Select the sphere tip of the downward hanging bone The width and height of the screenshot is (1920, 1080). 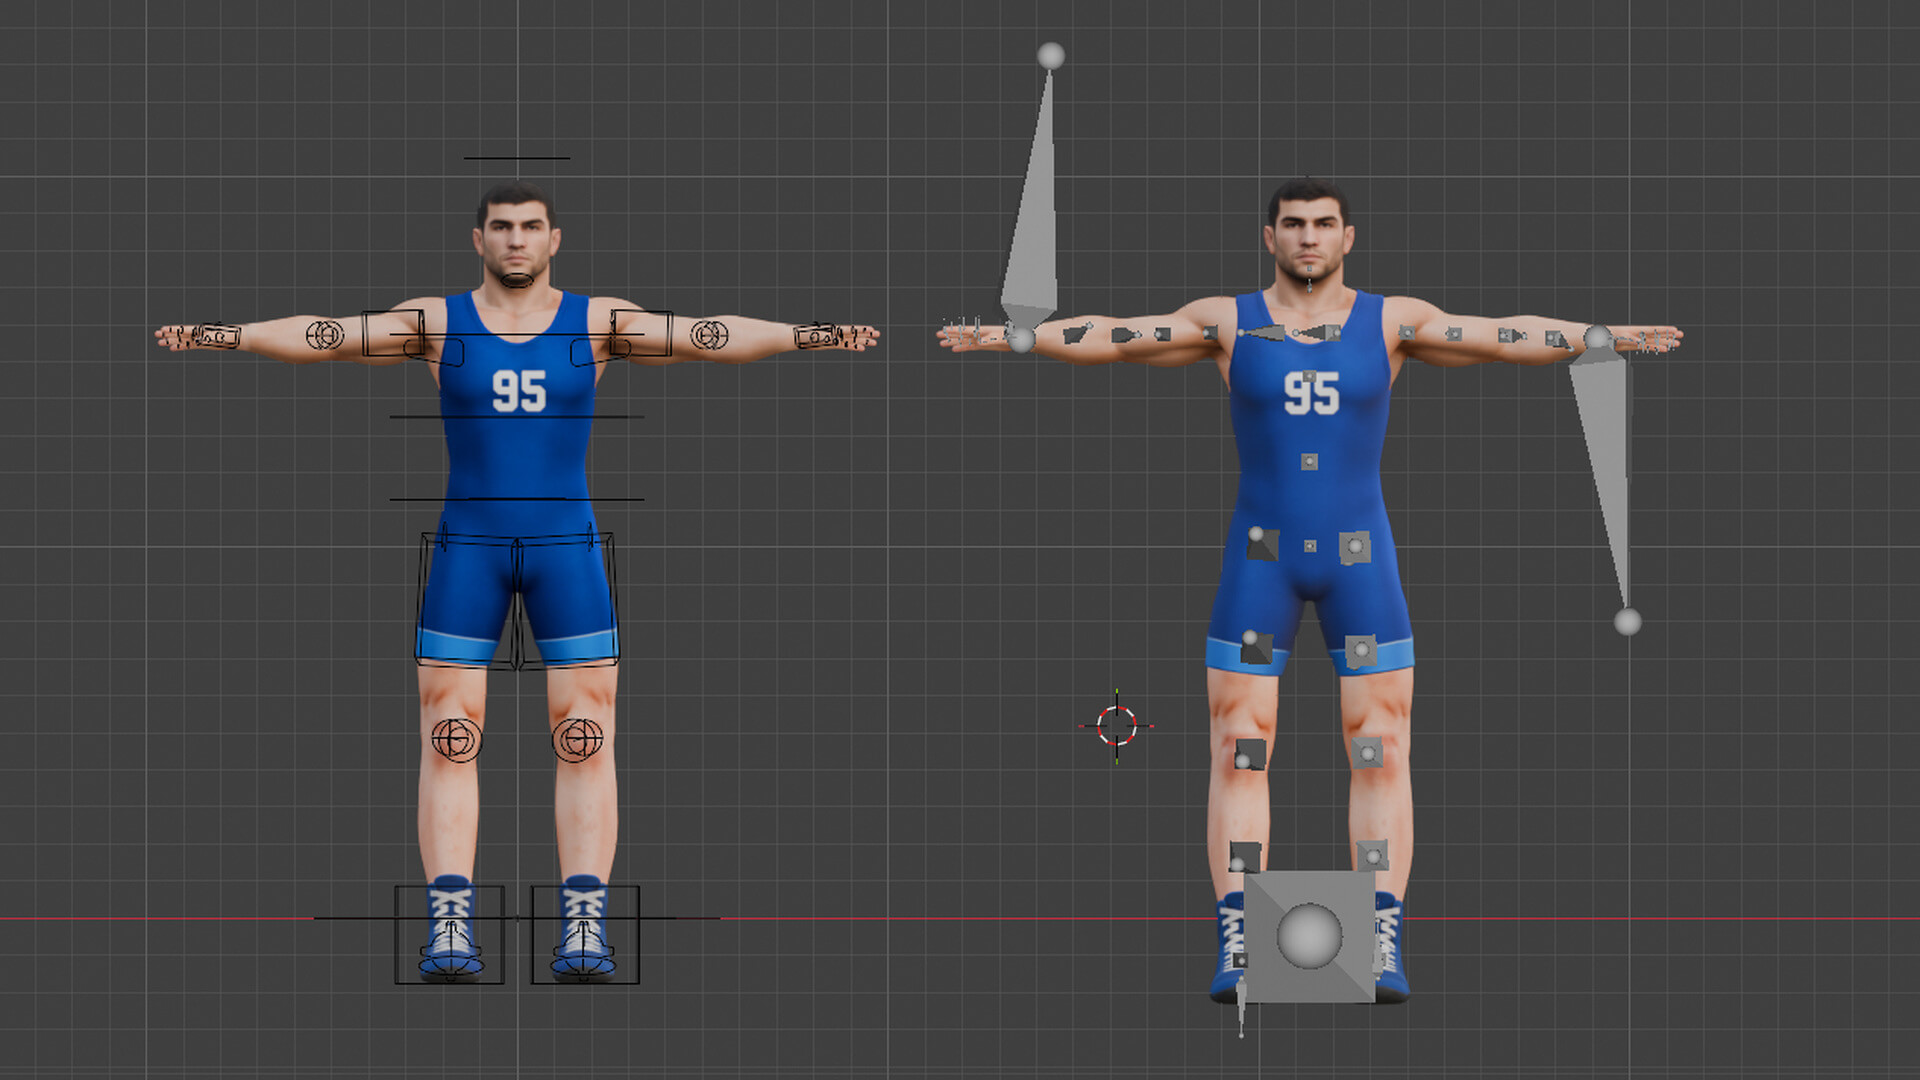[x=1628, y=622]
